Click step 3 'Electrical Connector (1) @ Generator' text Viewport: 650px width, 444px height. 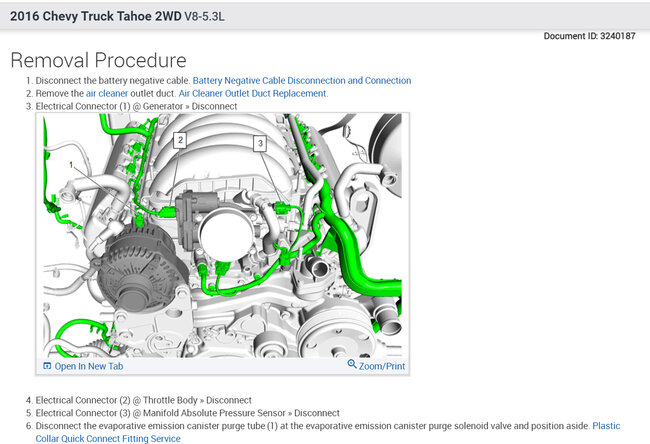pos(109,106)
